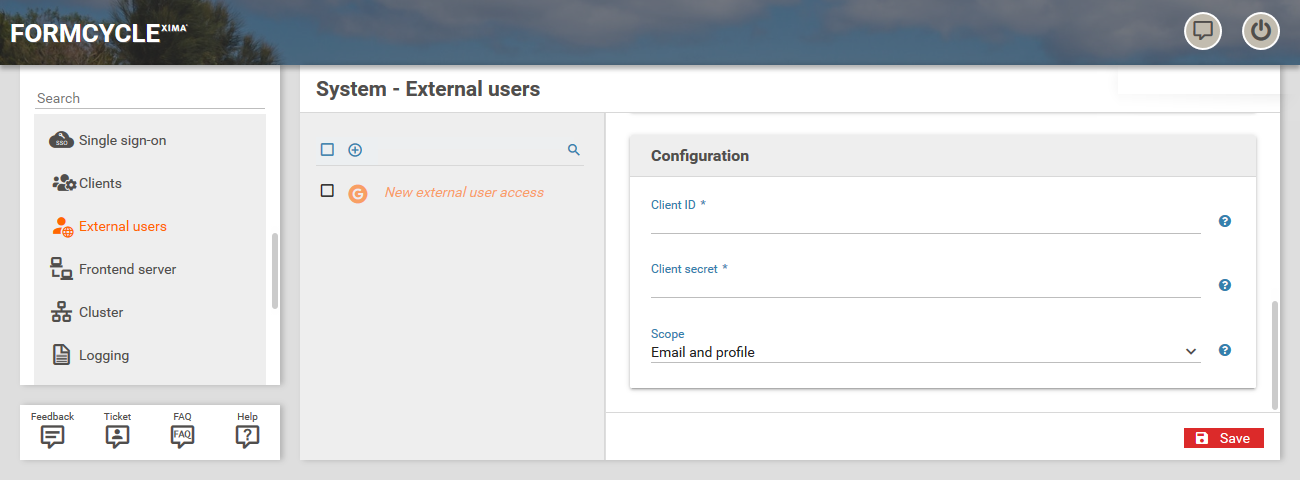The height and width of the screenshot is (480, 1300).
Task: Go to Clients menu item
Action: pyautogui.click(x=100, y=184)
